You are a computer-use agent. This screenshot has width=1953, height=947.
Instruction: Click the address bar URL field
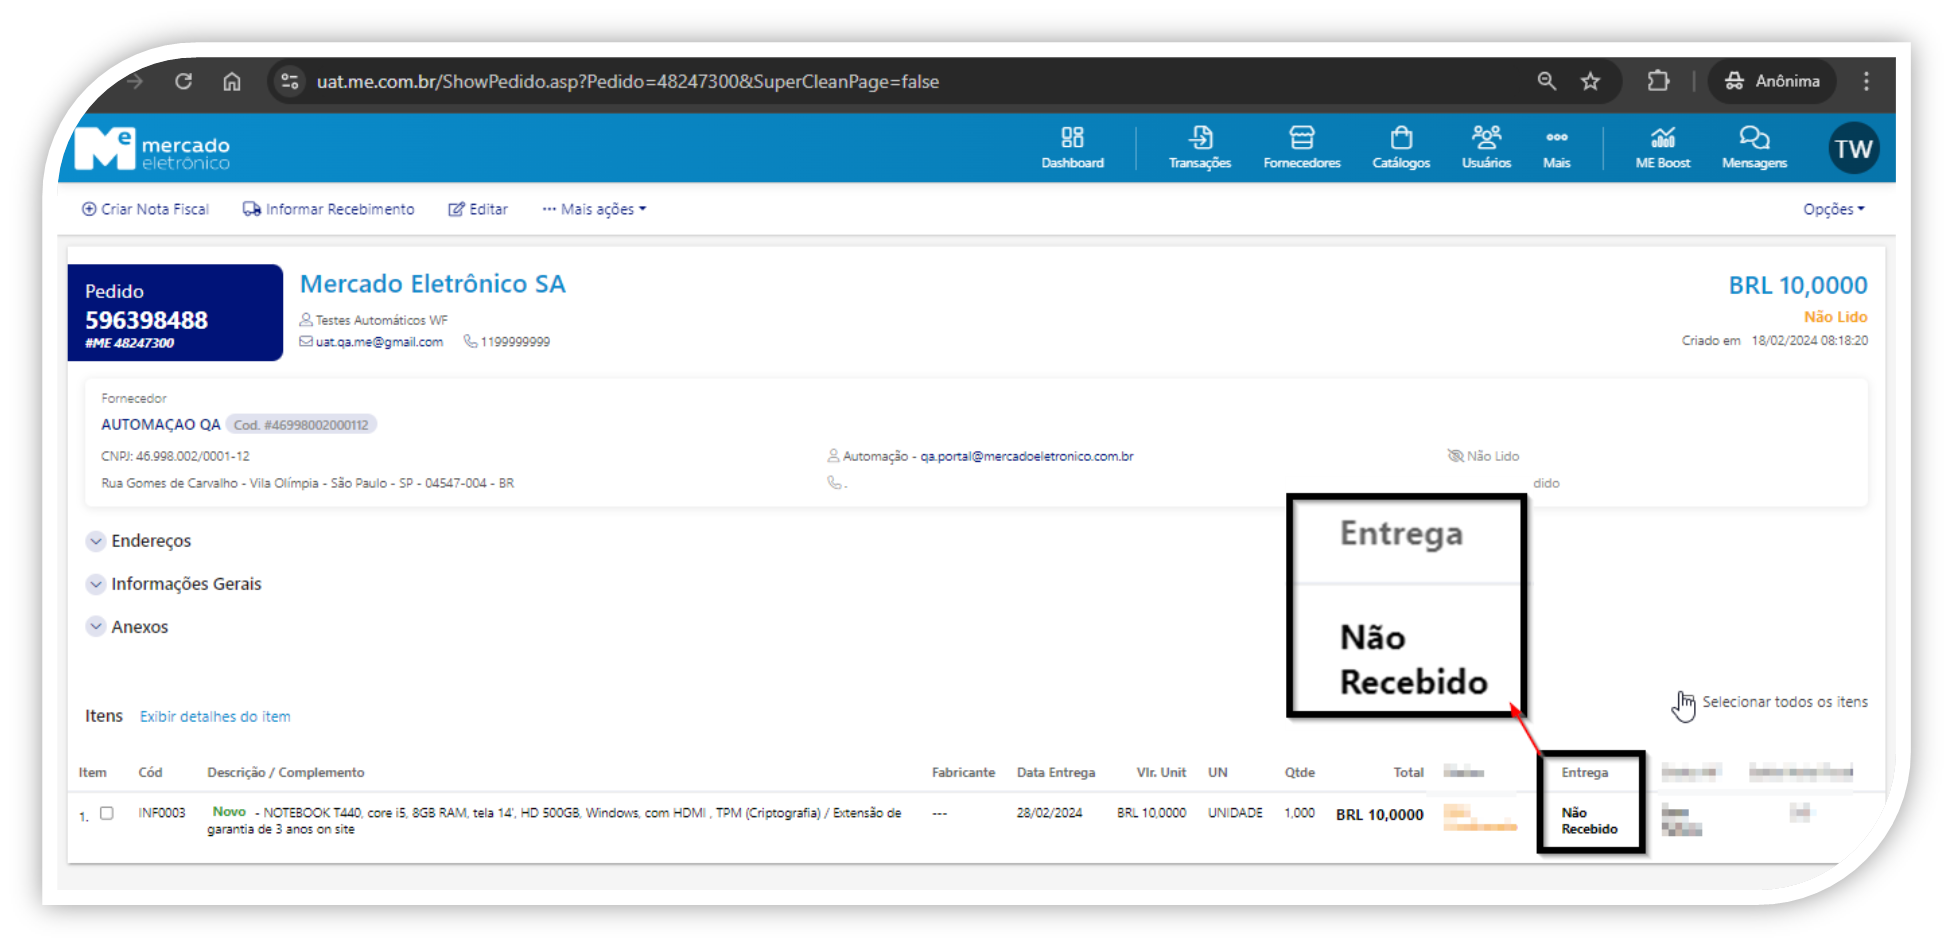pos(627,81)
